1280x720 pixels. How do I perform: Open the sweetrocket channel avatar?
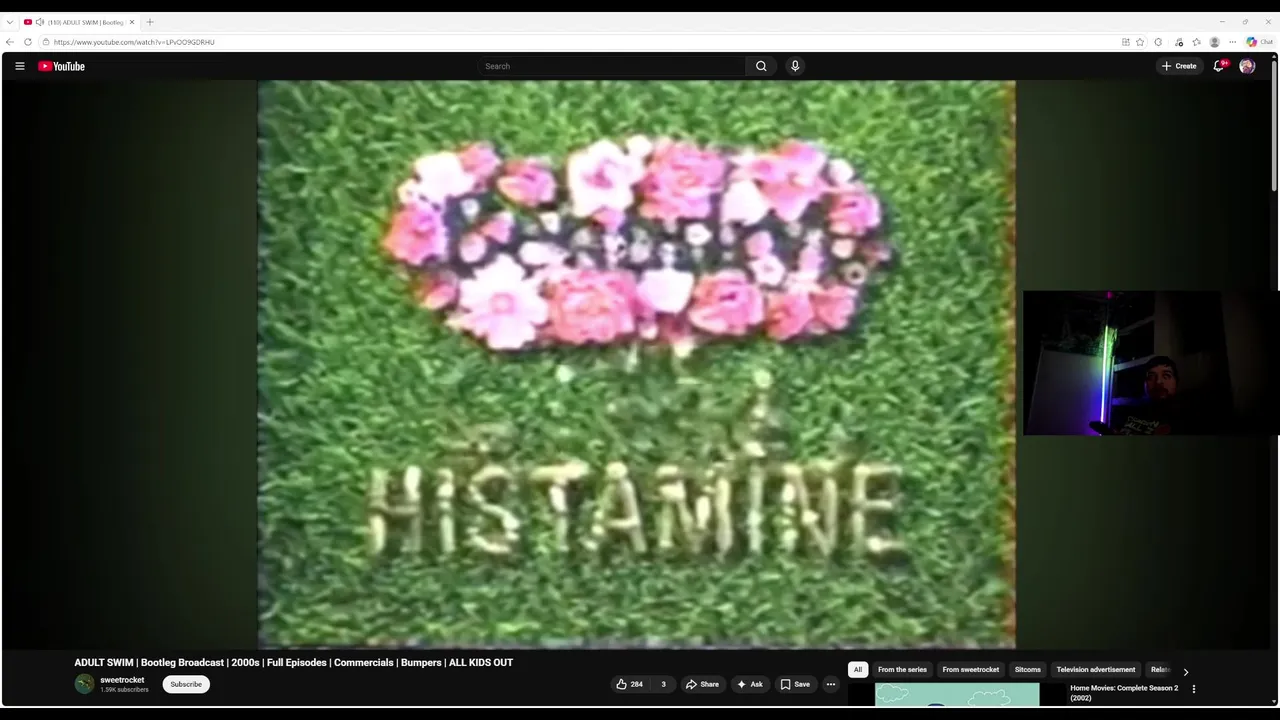point(84,684)
